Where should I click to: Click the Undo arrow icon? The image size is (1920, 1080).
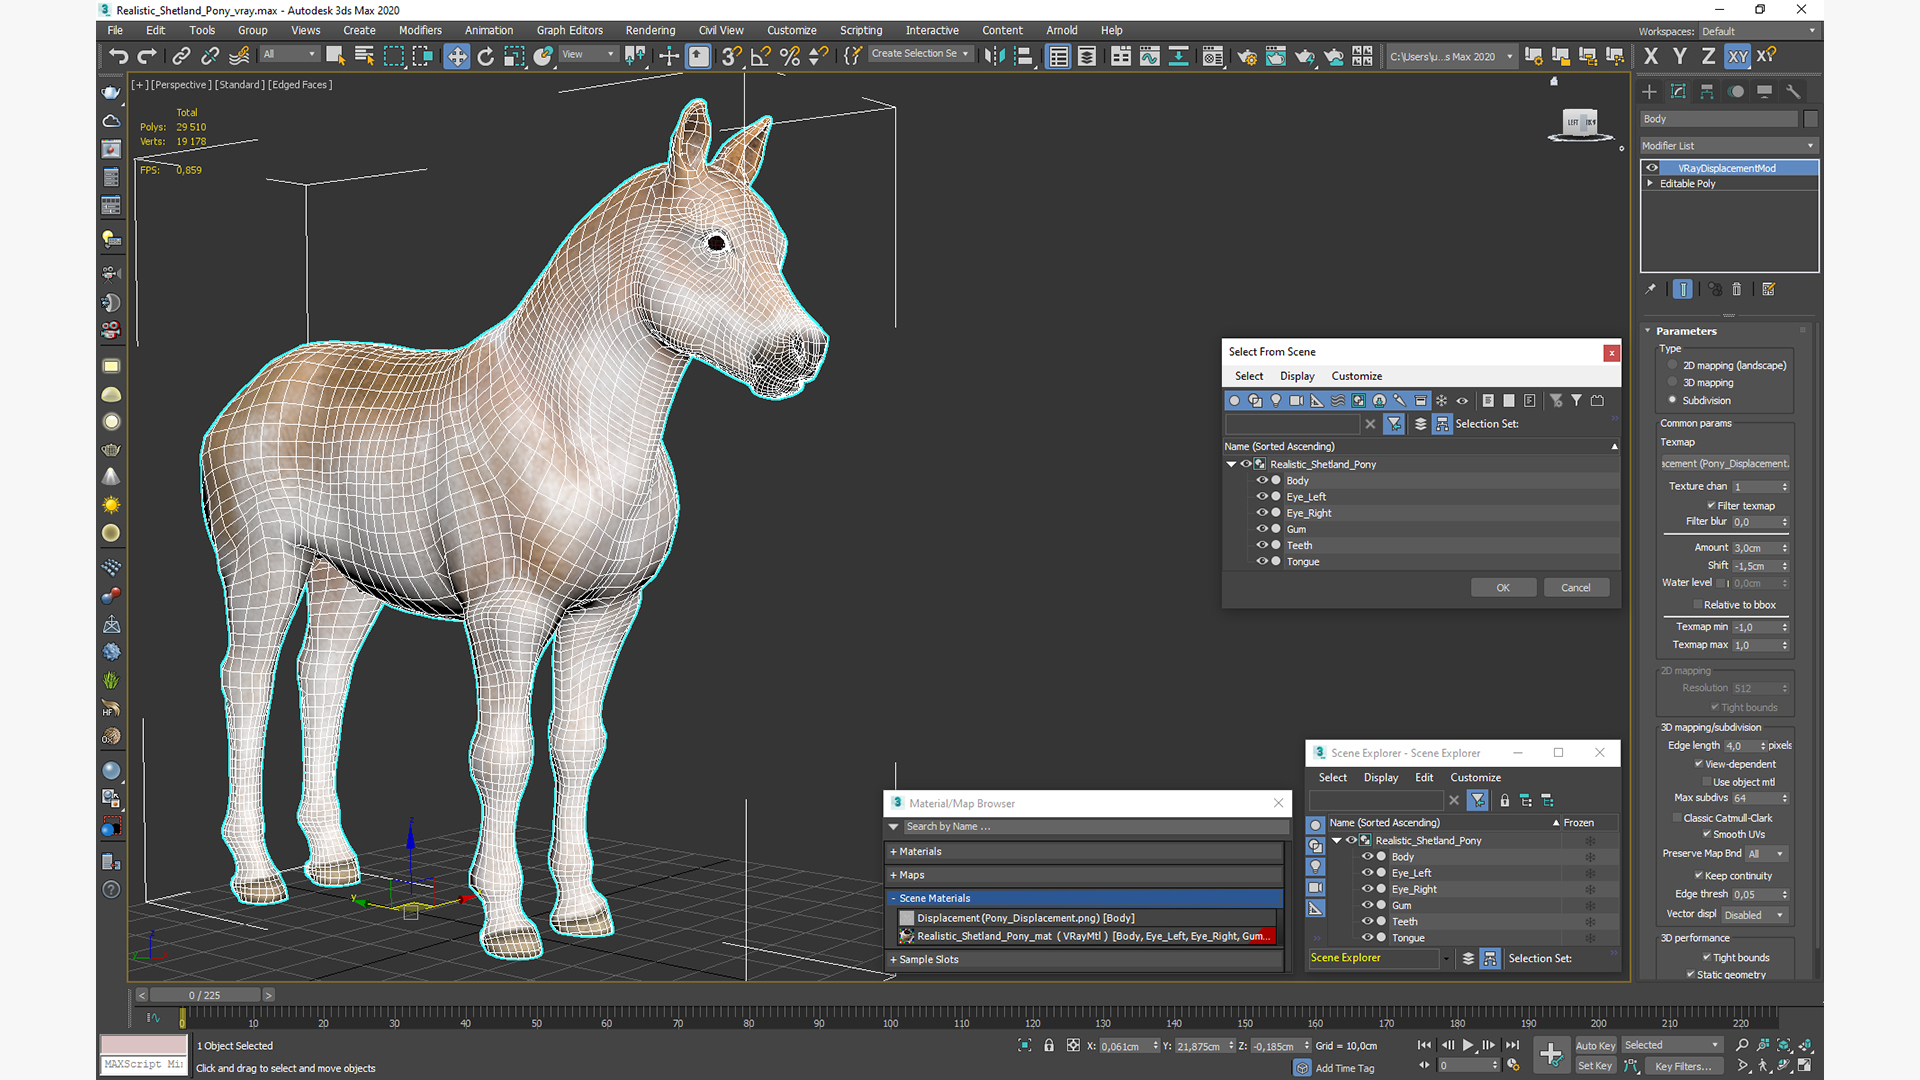(x=119, y=56)
